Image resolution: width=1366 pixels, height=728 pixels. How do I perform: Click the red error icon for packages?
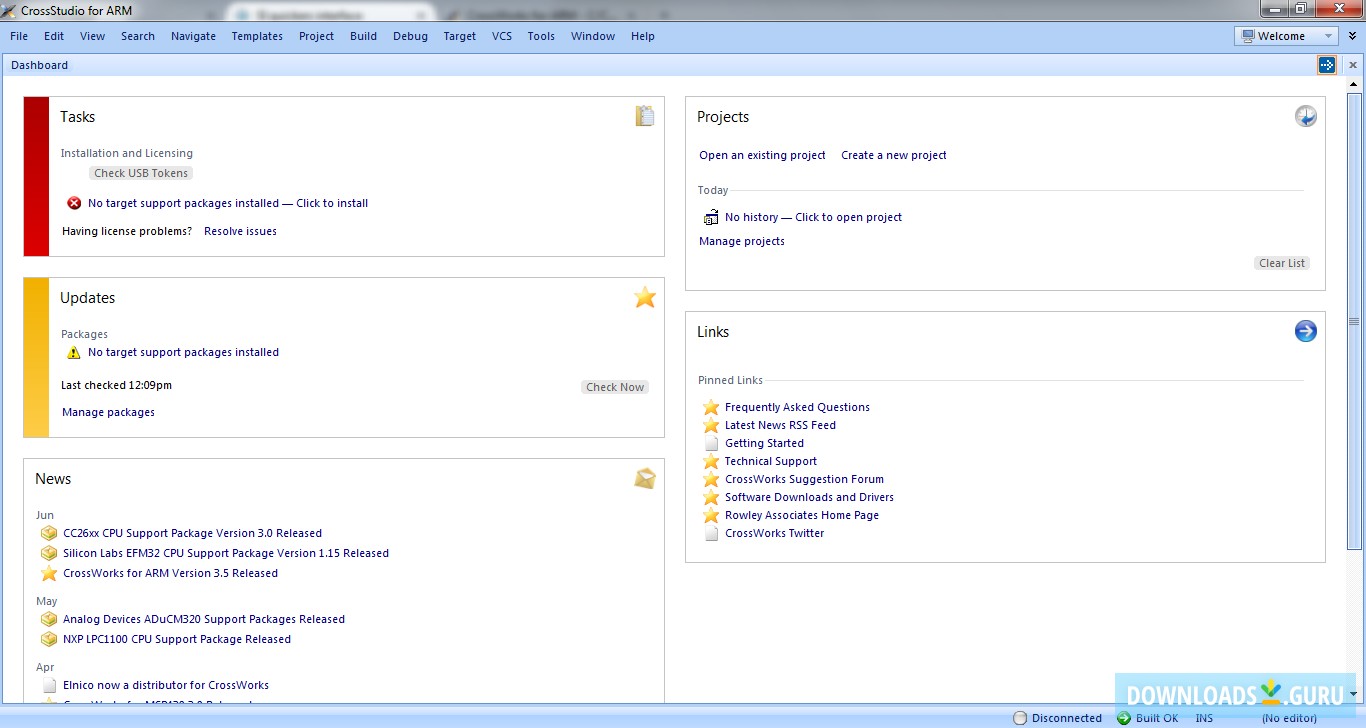74,203
